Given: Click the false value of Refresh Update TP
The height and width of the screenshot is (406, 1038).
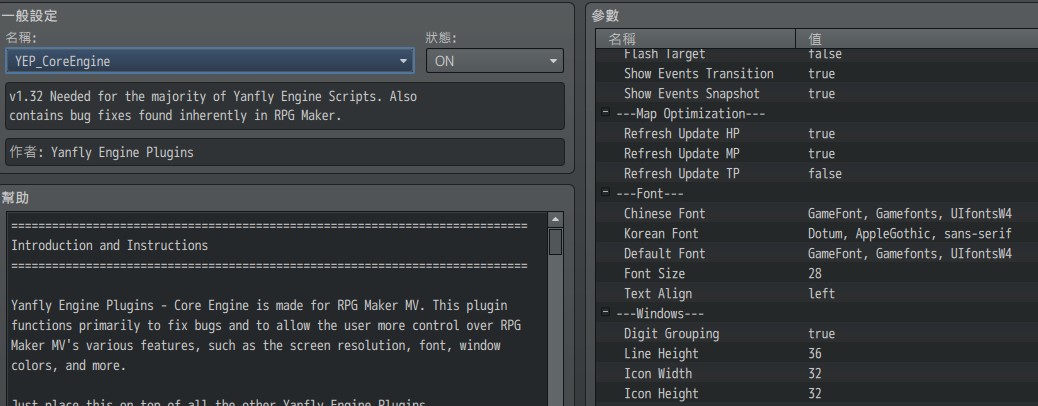Looking at the screenshot, I should [x=825, y=174].
